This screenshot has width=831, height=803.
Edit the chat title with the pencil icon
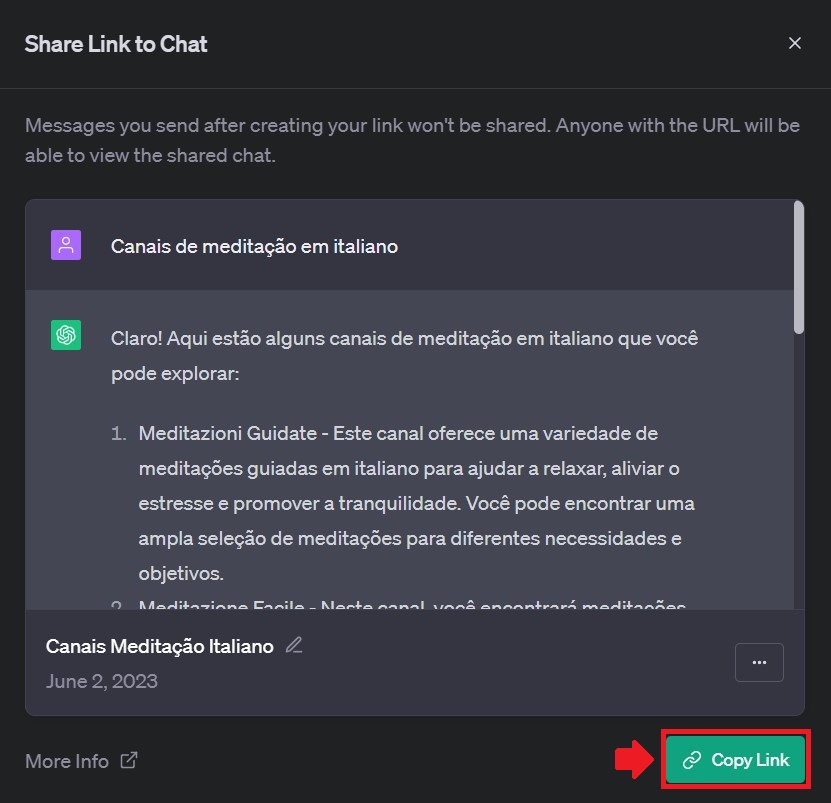point(294,645)
